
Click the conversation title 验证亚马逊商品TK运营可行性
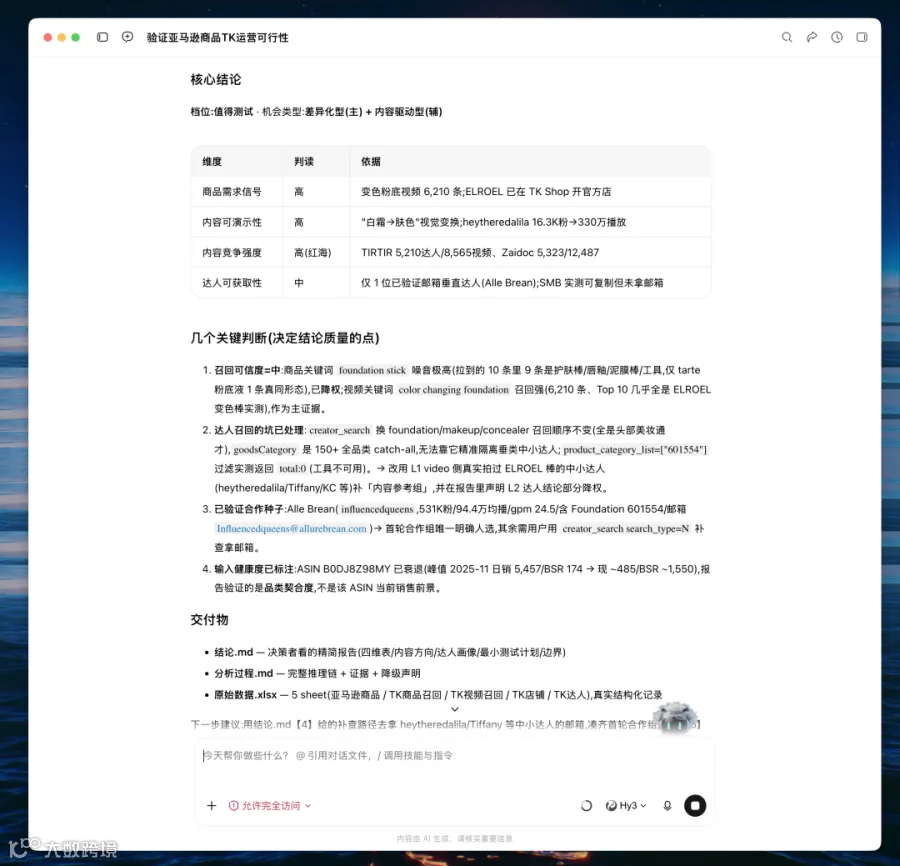tap(218, 37)
